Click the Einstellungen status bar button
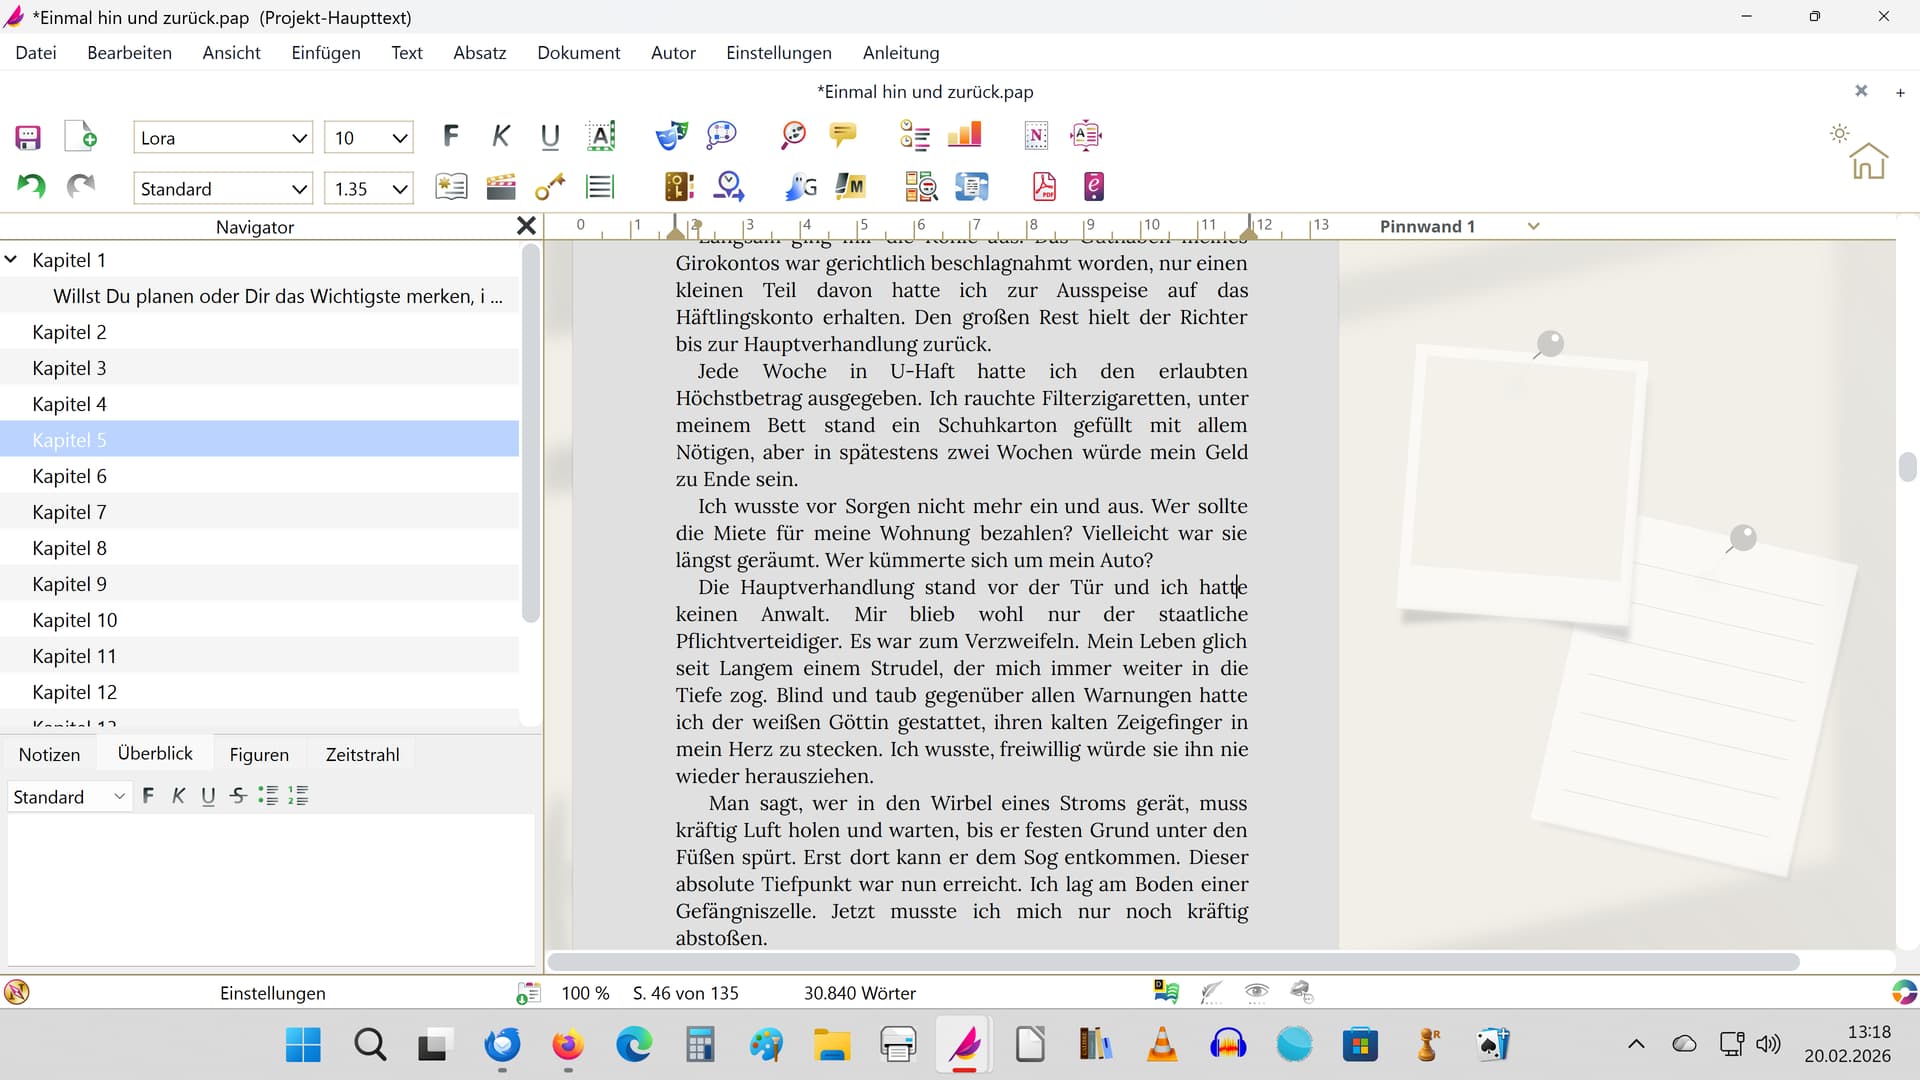 pos(272,993)
